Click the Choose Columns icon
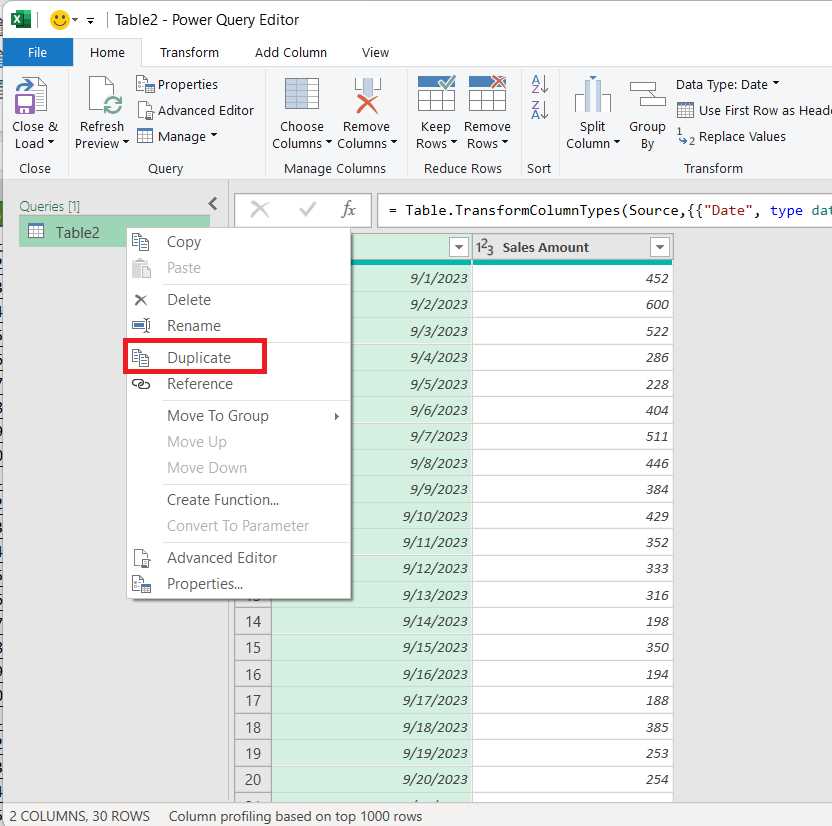This screenshot has width=832, height=826. click(x=301, y=95)
